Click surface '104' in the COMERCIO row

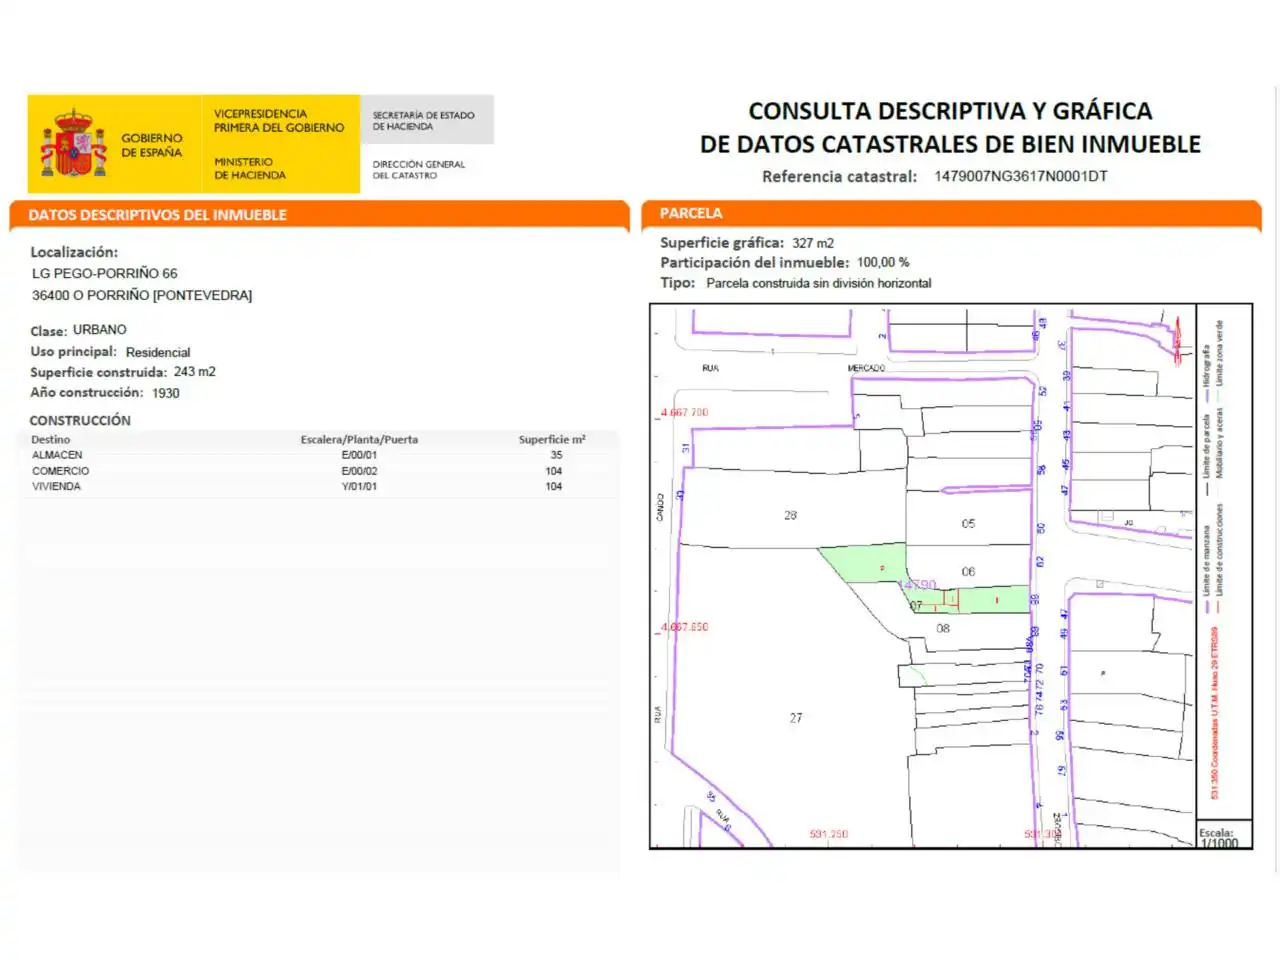554,471
